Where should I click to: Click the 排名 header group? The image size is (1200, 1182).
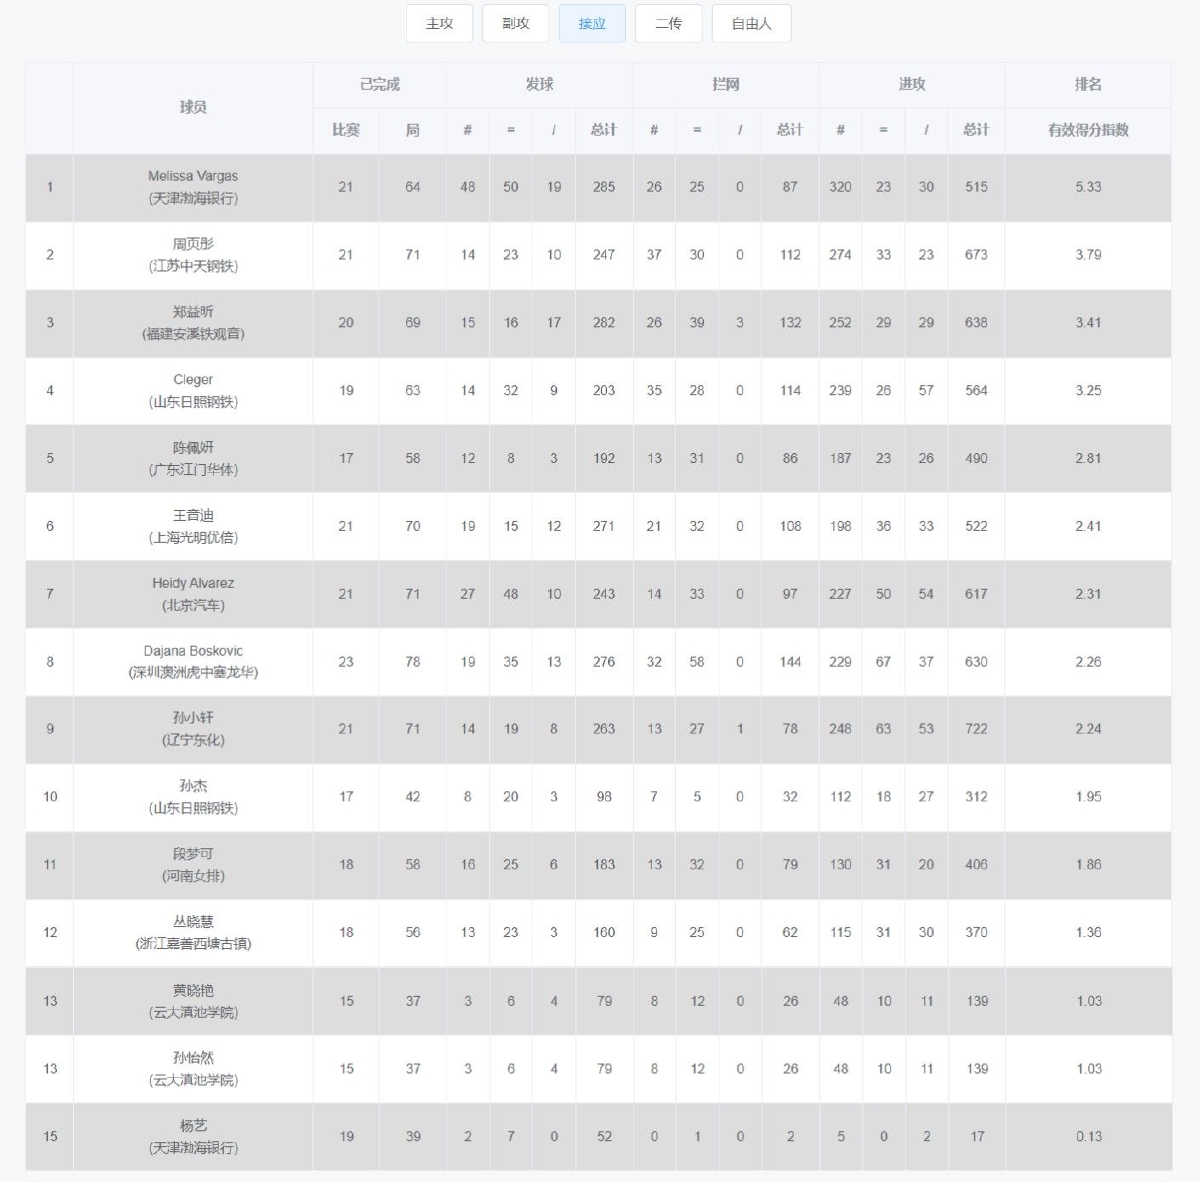pos(1088,85)
